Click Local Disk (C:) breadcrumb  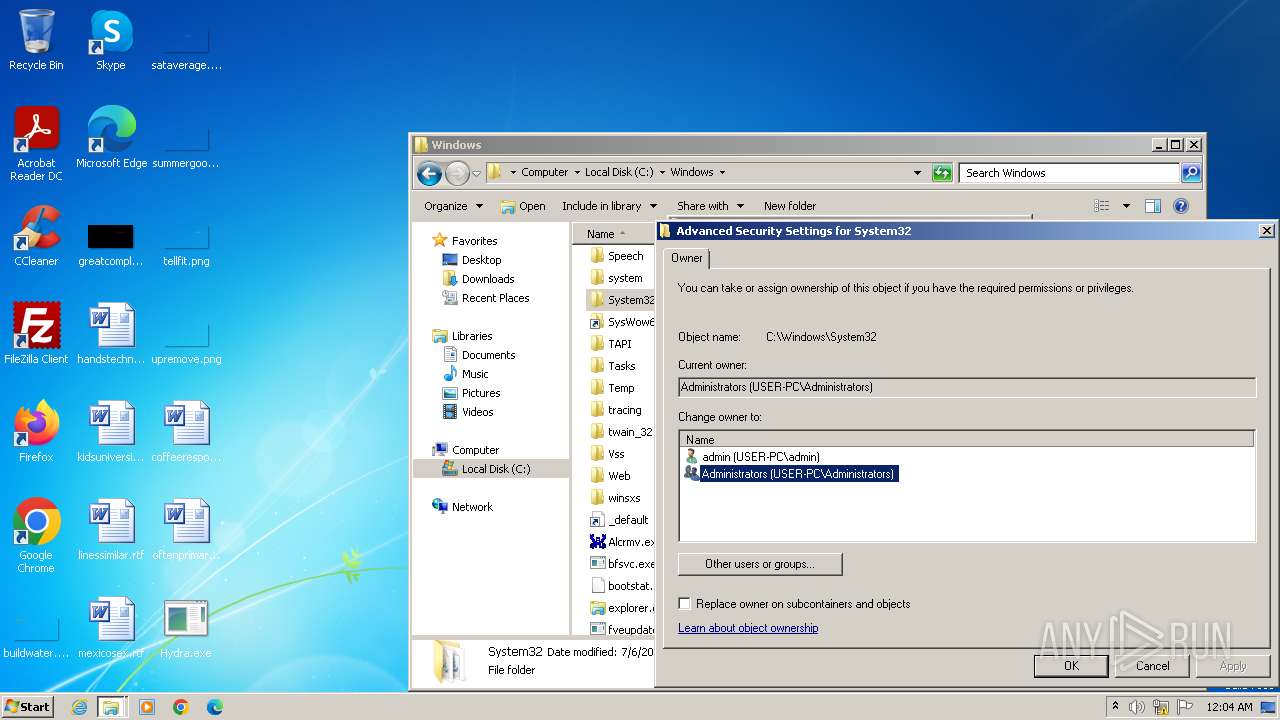(x=619, y=172)
